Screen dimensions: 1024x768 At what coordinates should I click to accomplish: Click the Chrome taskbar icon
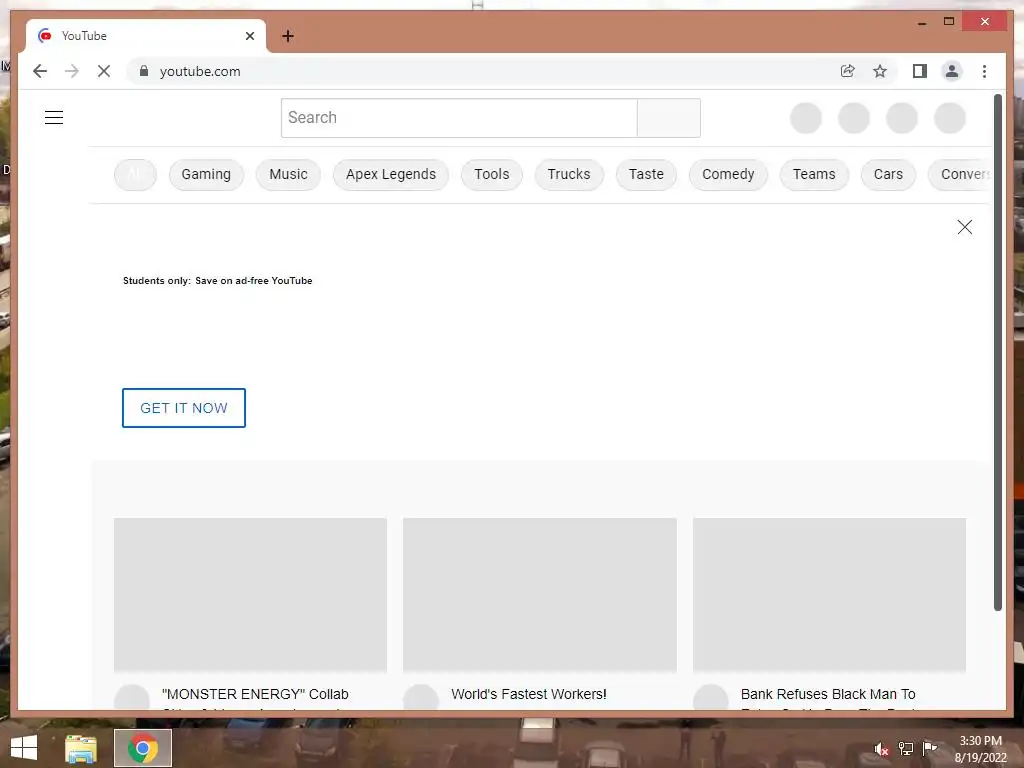(143, 748)
